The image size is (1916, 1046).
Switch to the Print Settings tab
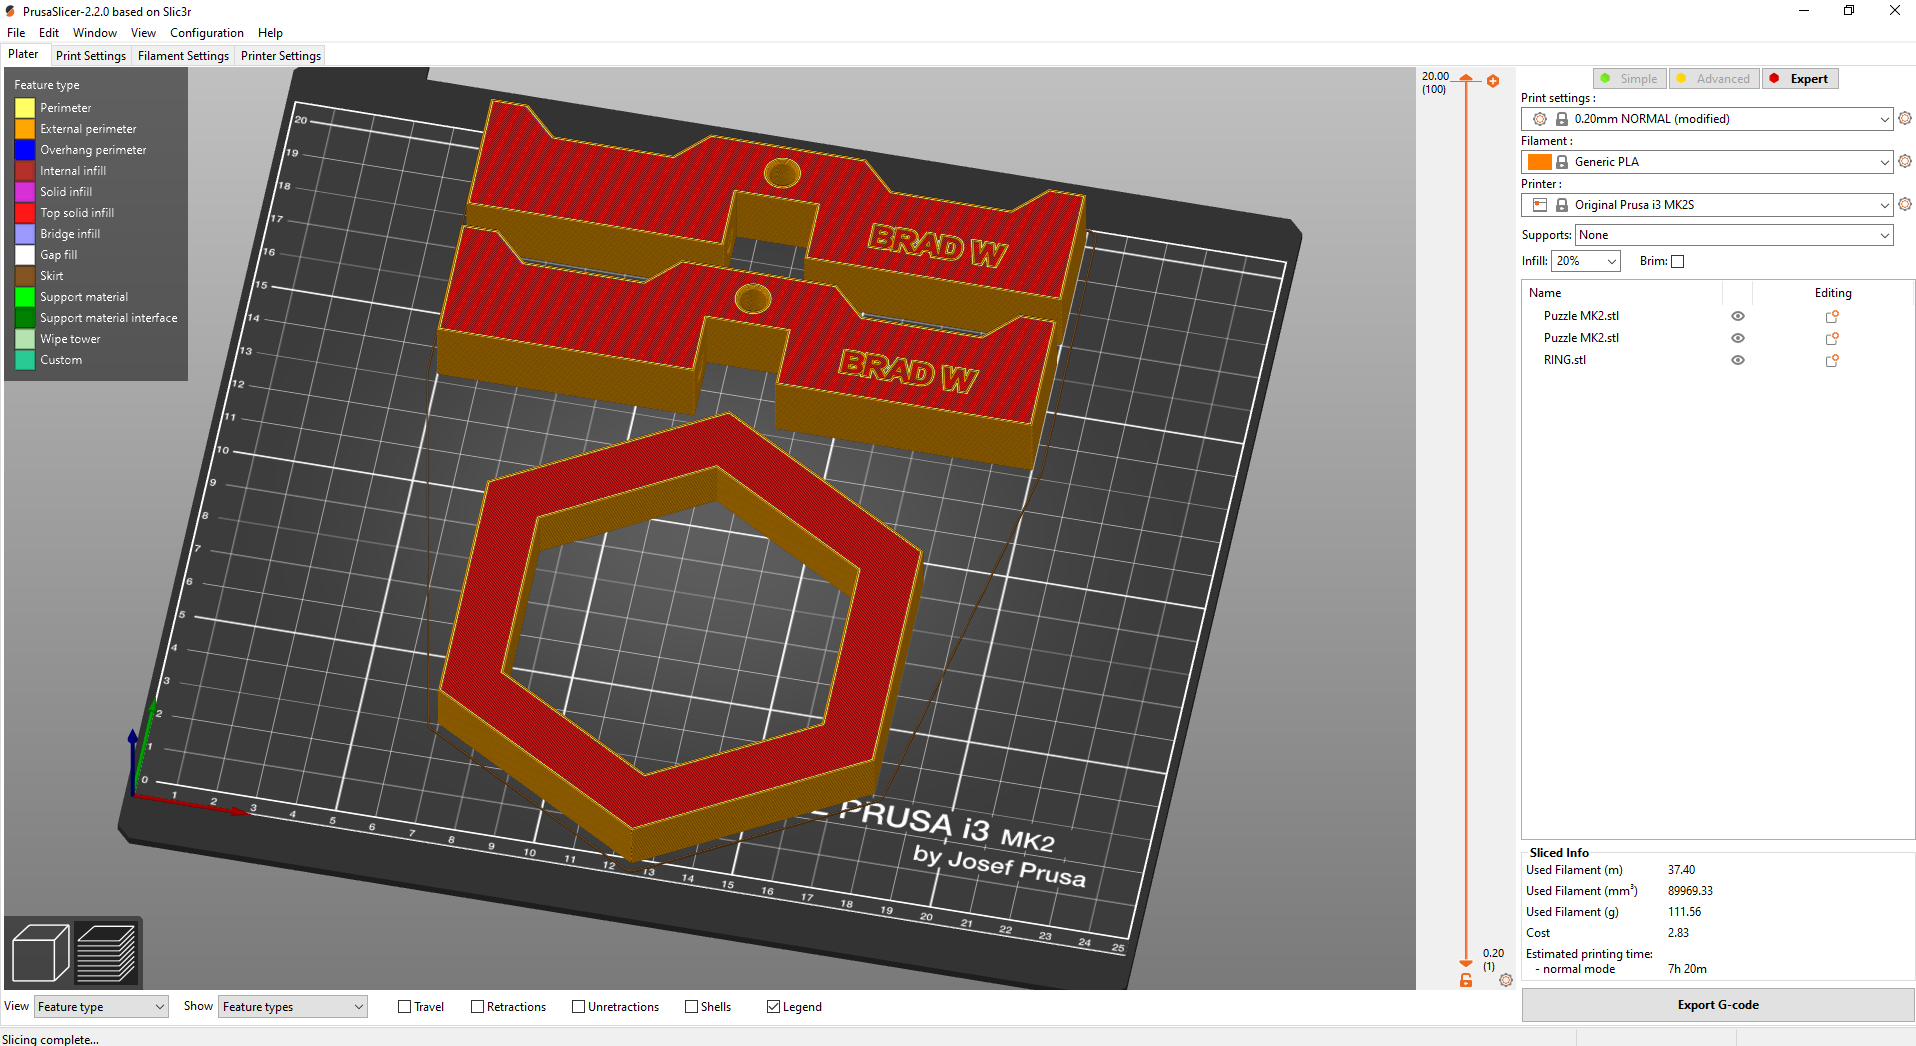(x=91, y=56)
